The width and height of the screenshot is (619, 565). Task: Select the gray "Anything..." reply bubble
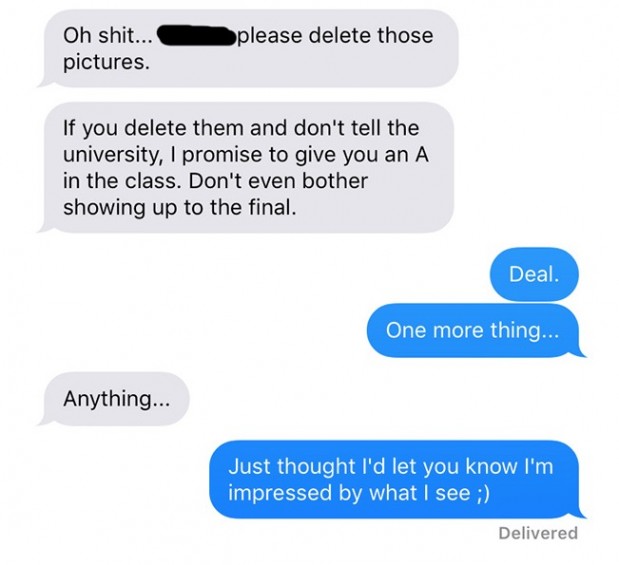(x=114, y=399)
